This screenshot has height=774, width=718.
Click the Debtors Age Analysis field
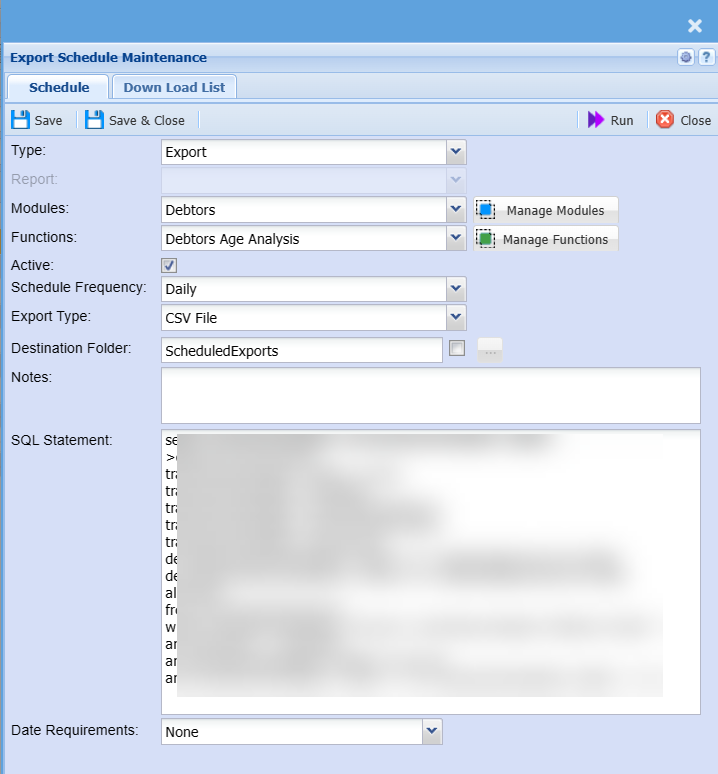coord(304,239)
